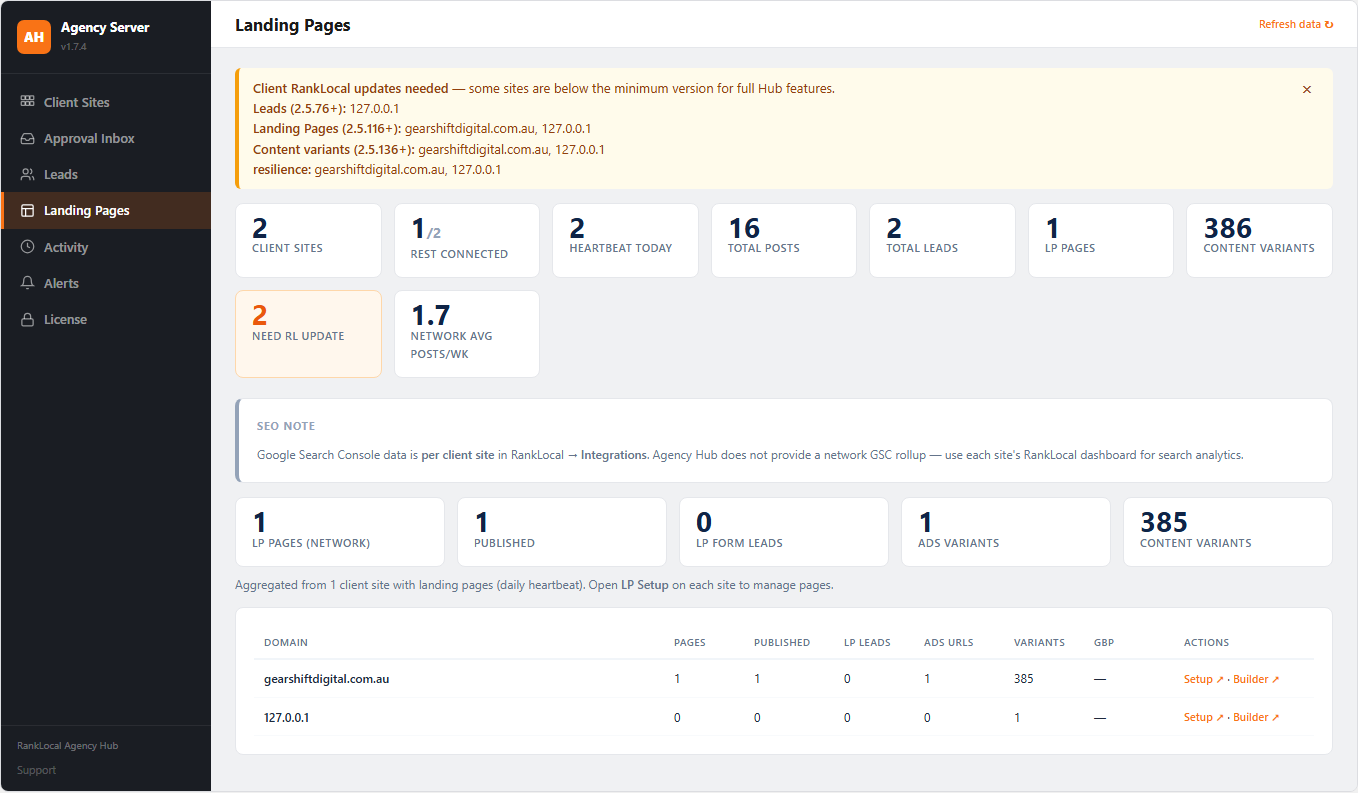Open Builder for gearshiftdigital.com.au
Screen dimensions: 1358x793
coord(1256,679)
